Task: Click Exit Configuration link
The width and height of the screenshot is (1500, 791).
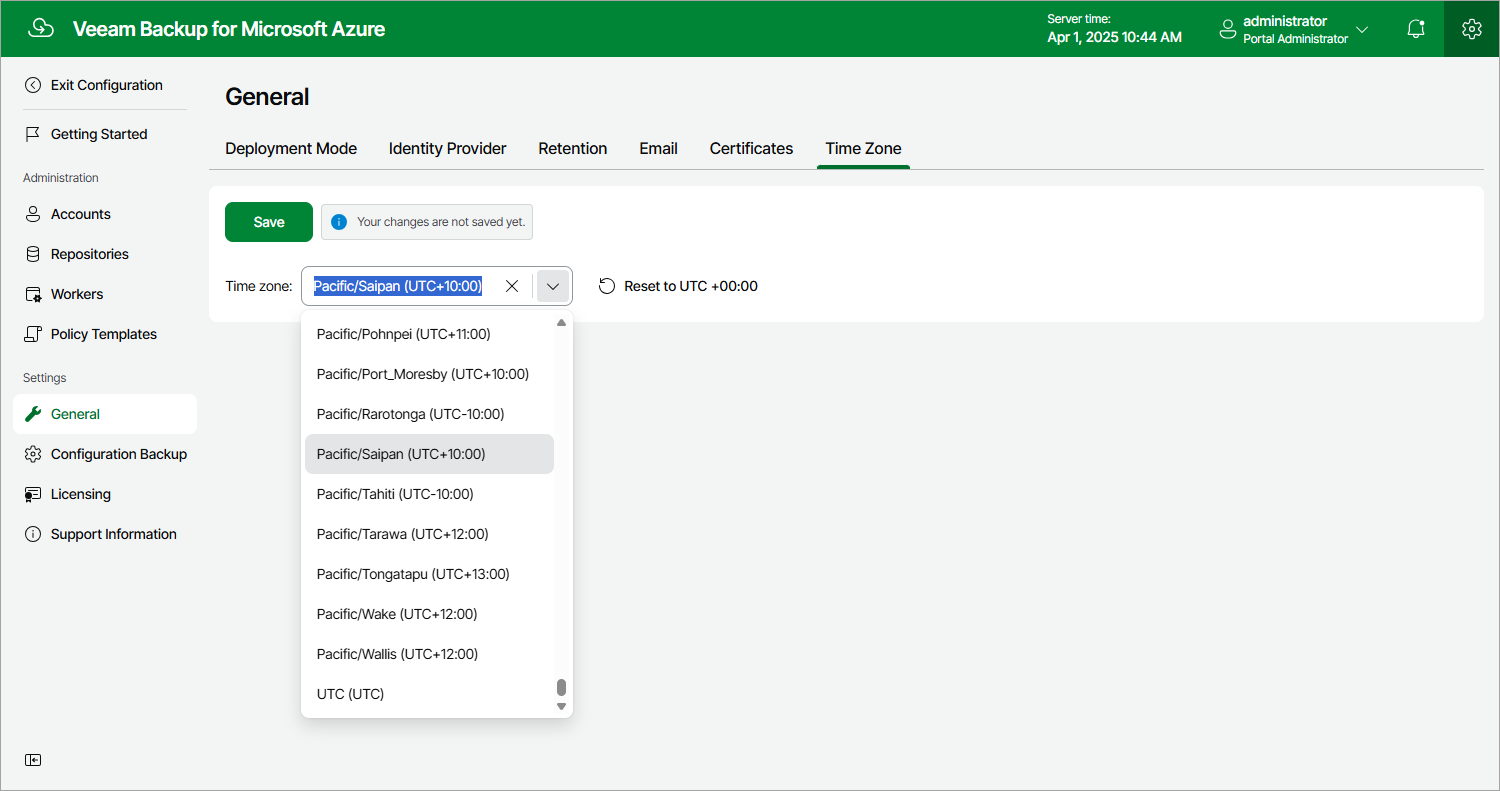Action: [x=107, y=85]
